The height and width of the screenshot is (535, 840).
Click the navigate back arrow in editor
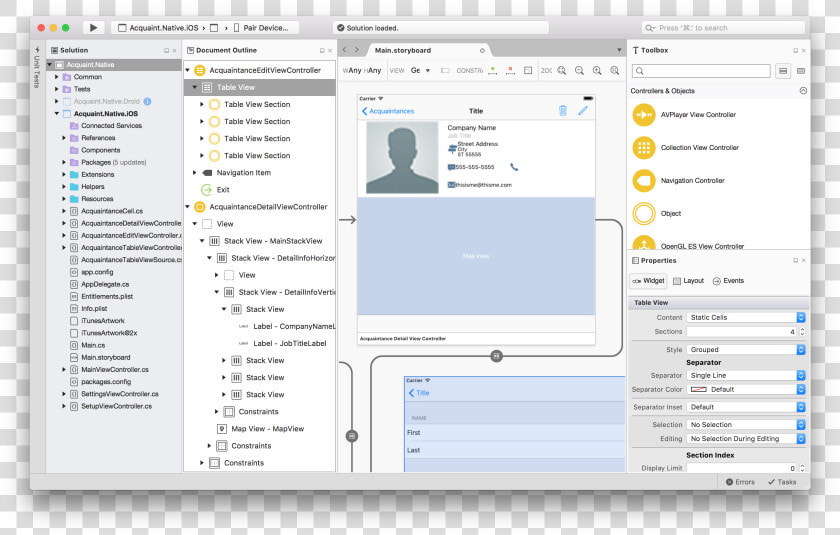pyautogui.click(x=344, y=50)
